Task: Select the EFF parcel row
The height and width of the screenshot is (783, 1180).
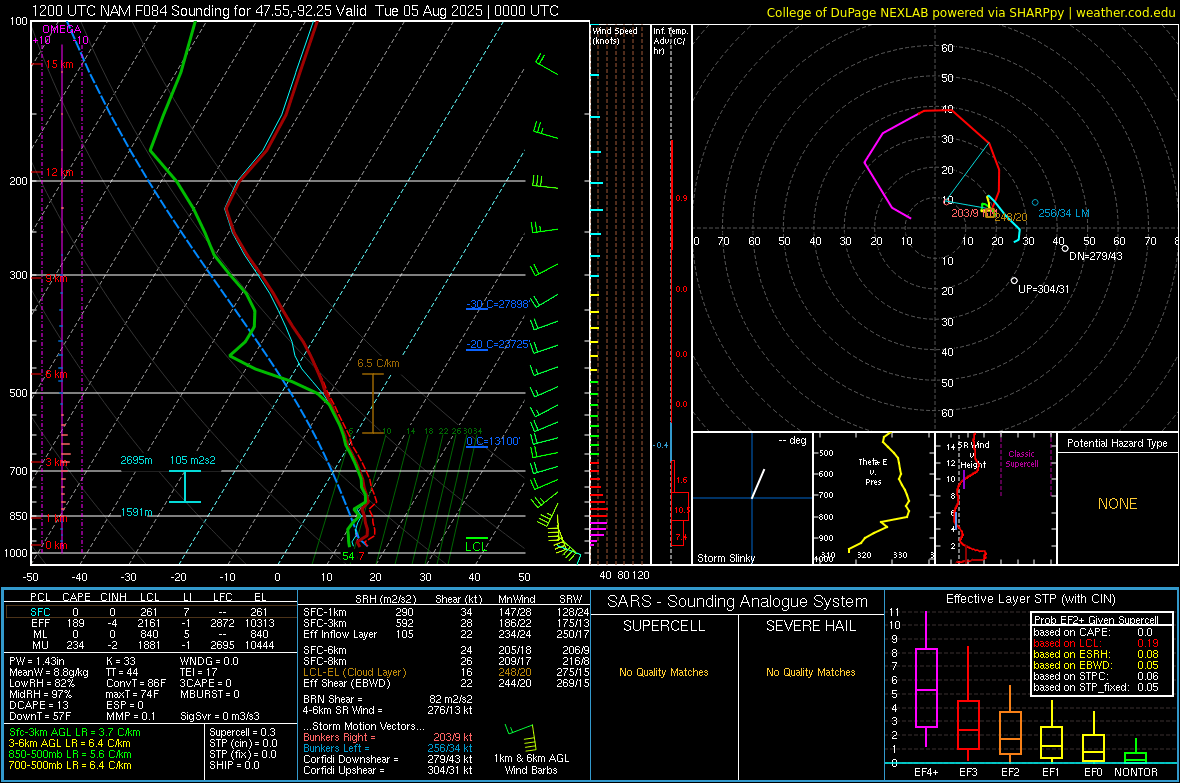Action: (x=151, y=623)
